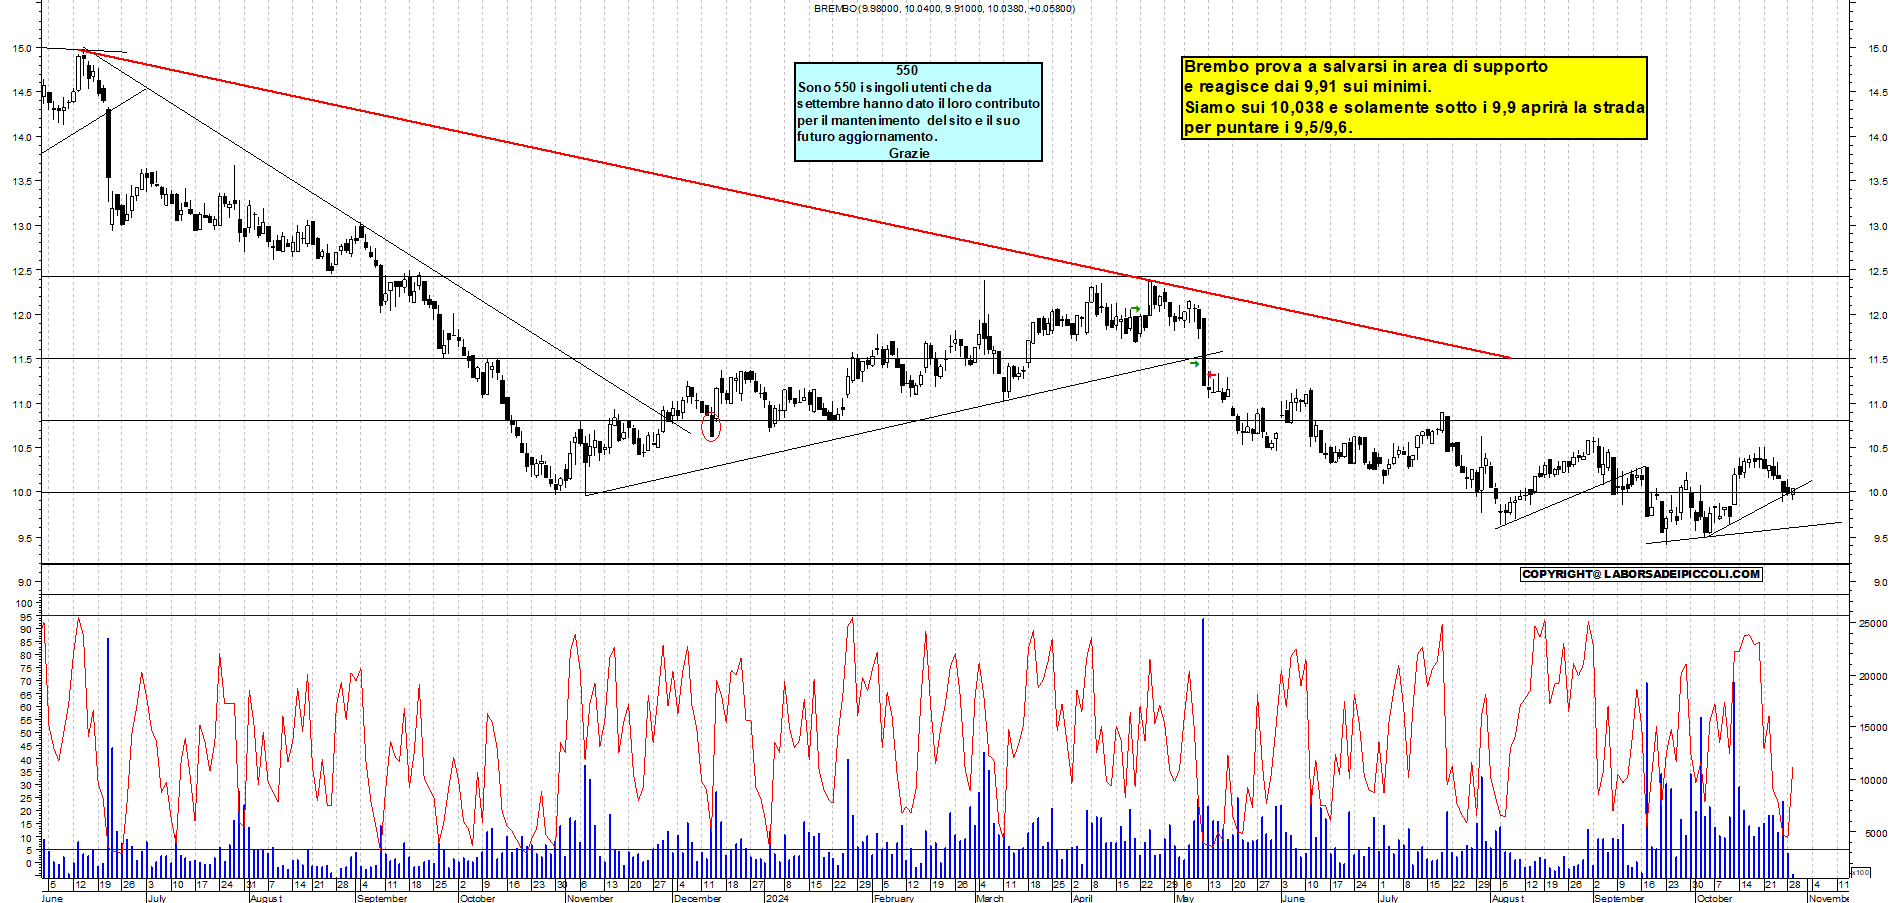
Task: Click the '75' oscillator scale label
Action: click(x=26, y=668)
